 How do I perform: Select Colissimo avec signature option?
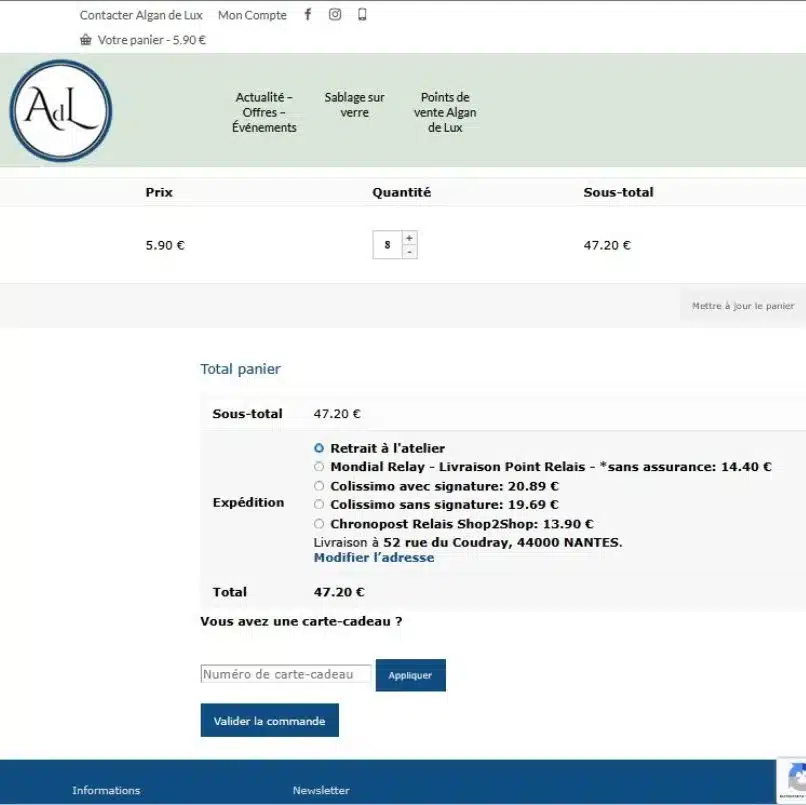pyautogui.click(x=319, y=486)
